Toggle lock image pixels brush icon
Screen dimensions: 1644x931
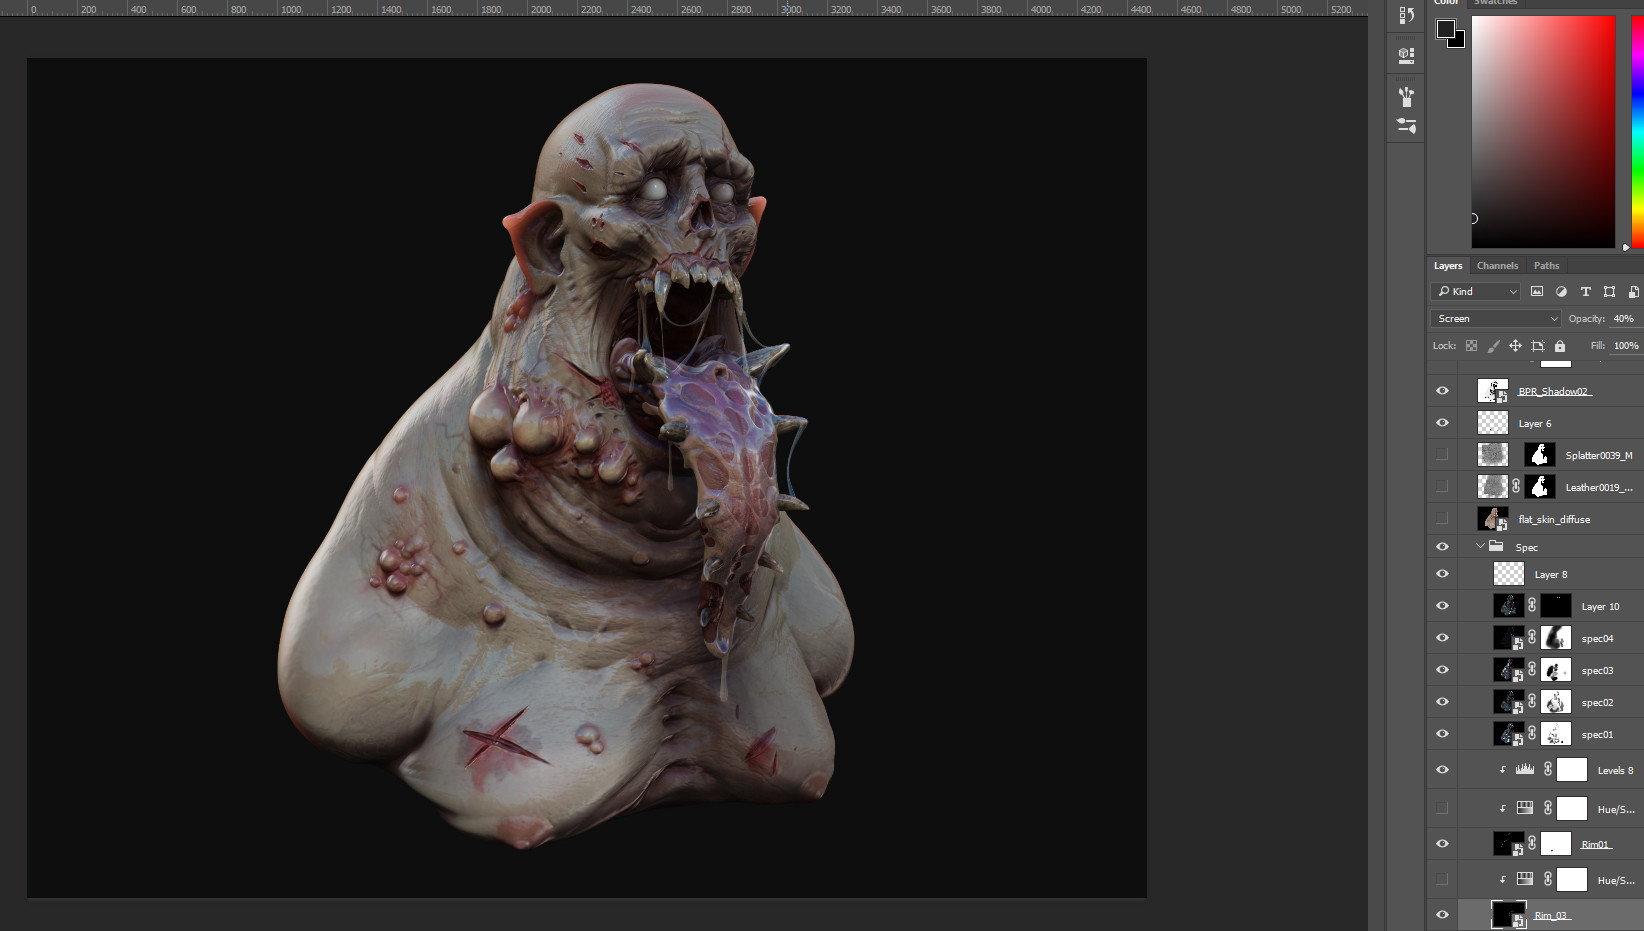(x=1493, y=346)
